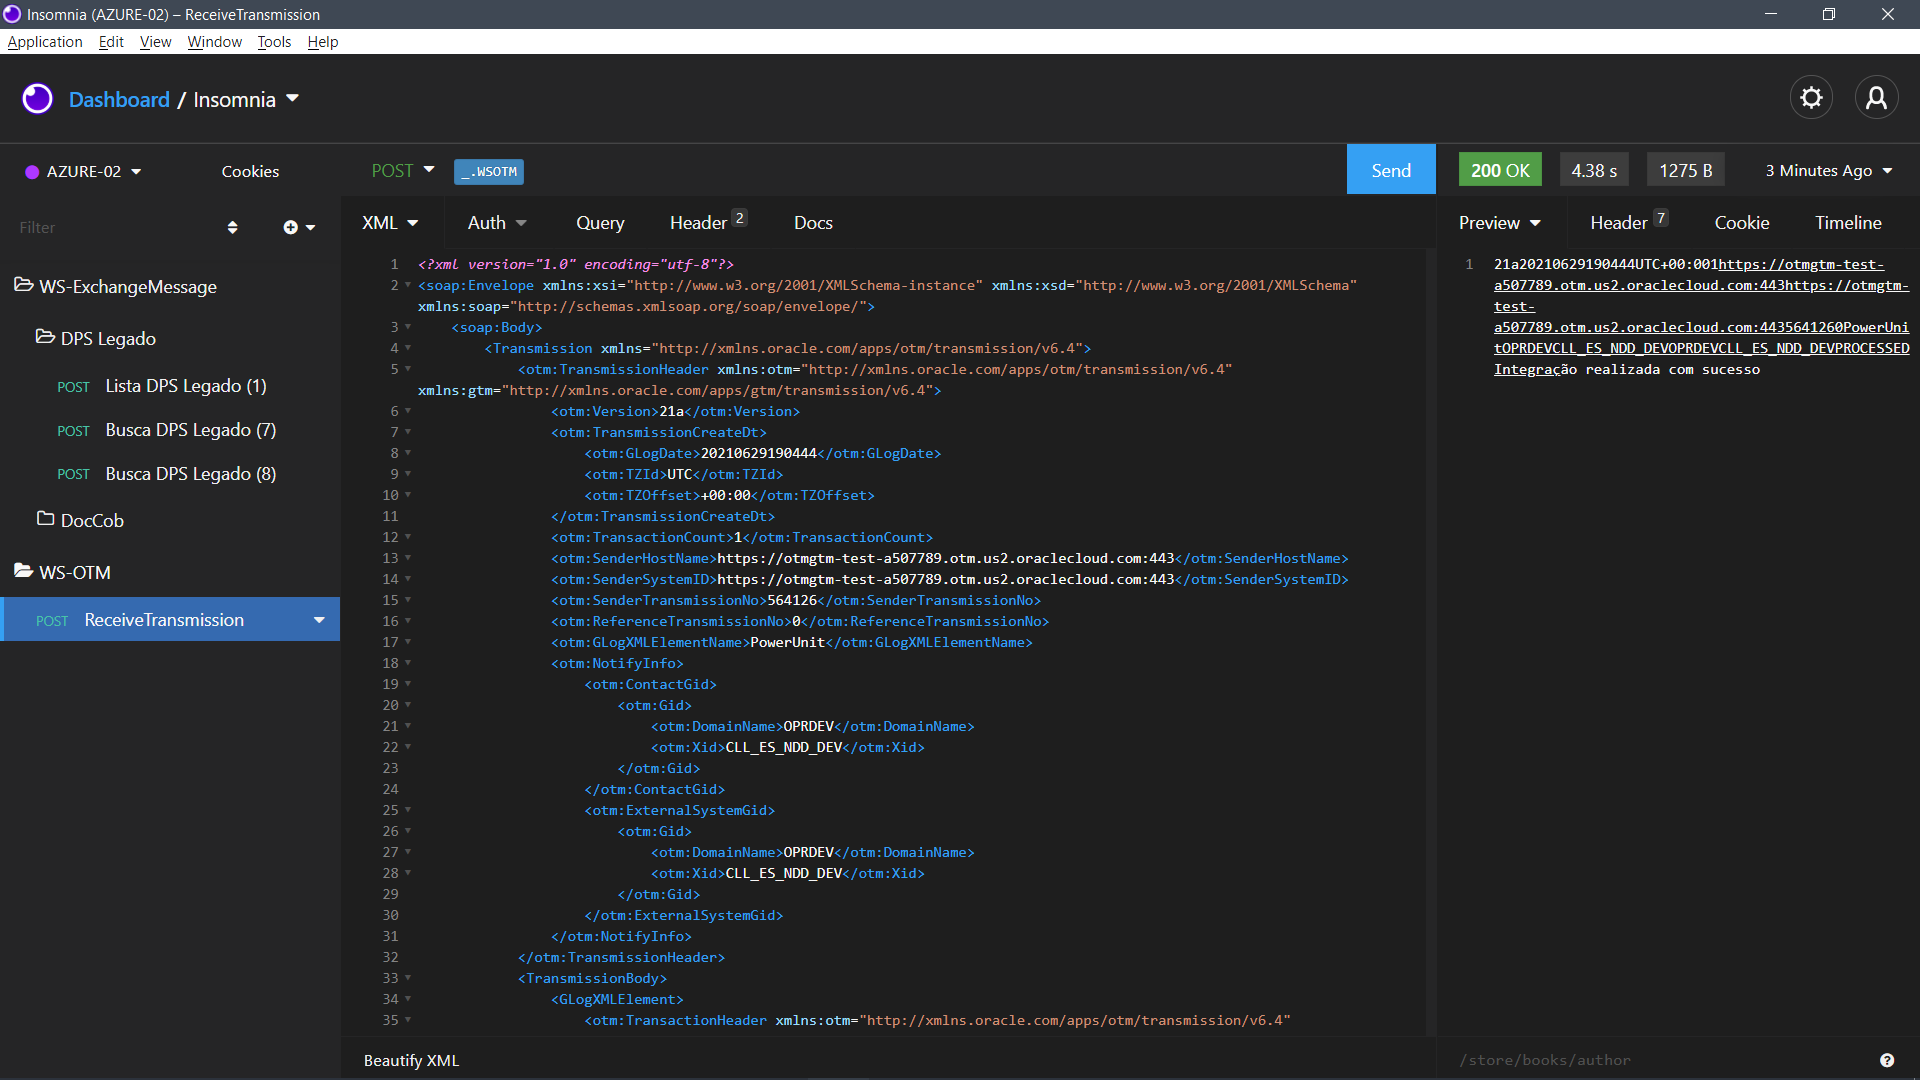Open ReceiveTransmission request dropdown arrow
Viewport: 1920px width, 1080px height.
click(319, 620)
